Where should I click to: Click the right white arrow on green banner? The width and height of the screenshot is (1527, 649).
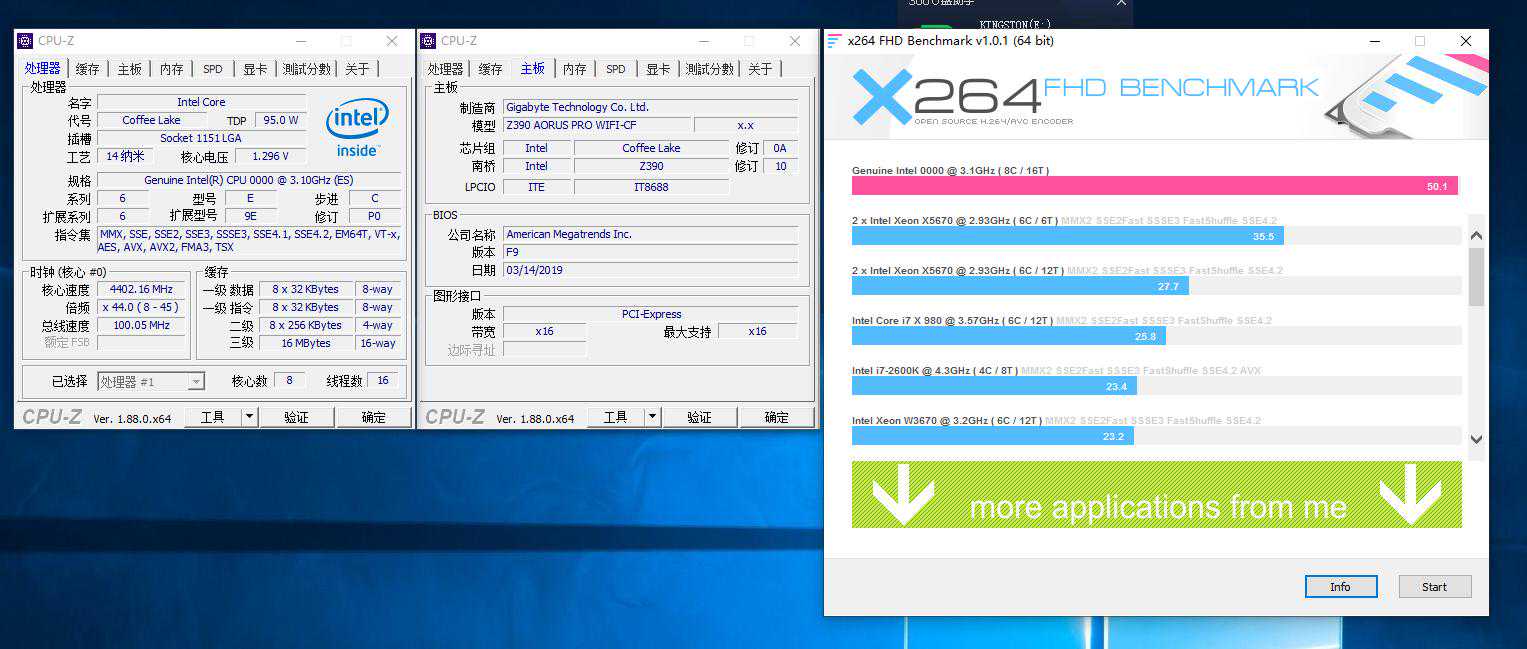coord(1410,496)
